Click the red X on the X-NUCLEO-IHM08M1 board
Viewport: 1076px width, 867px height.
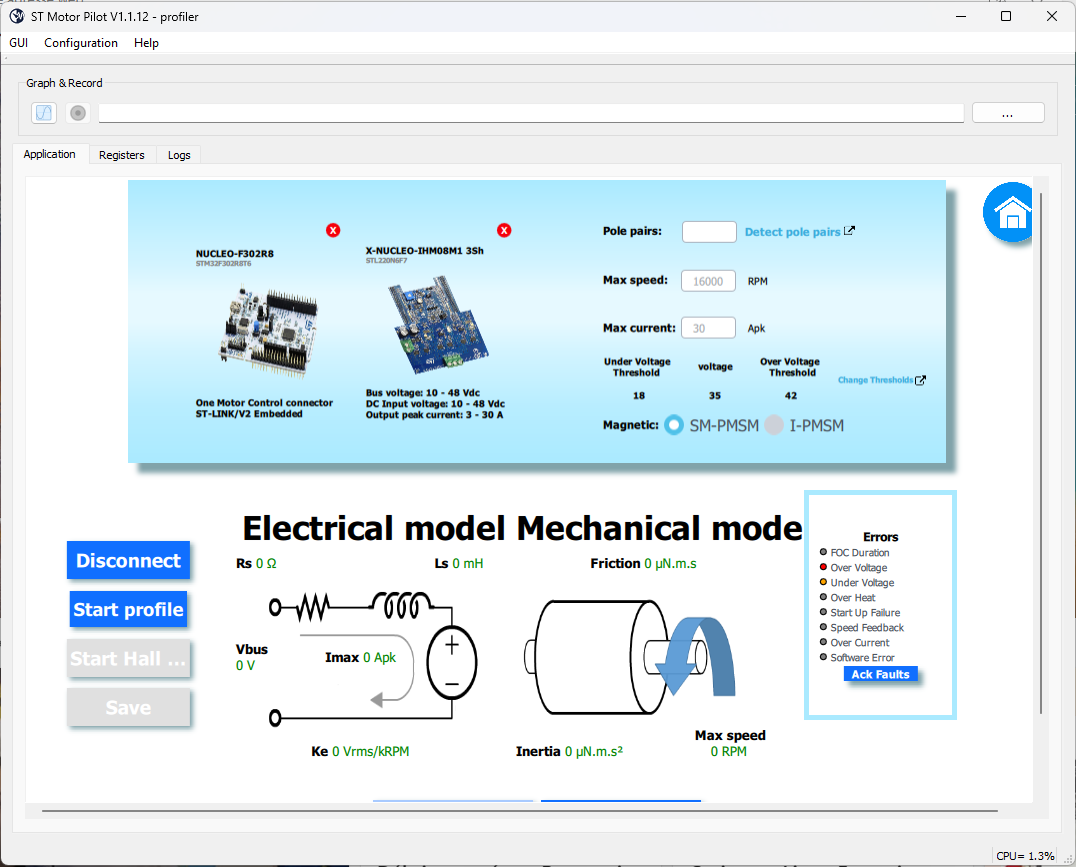click(x=504, y=230)
